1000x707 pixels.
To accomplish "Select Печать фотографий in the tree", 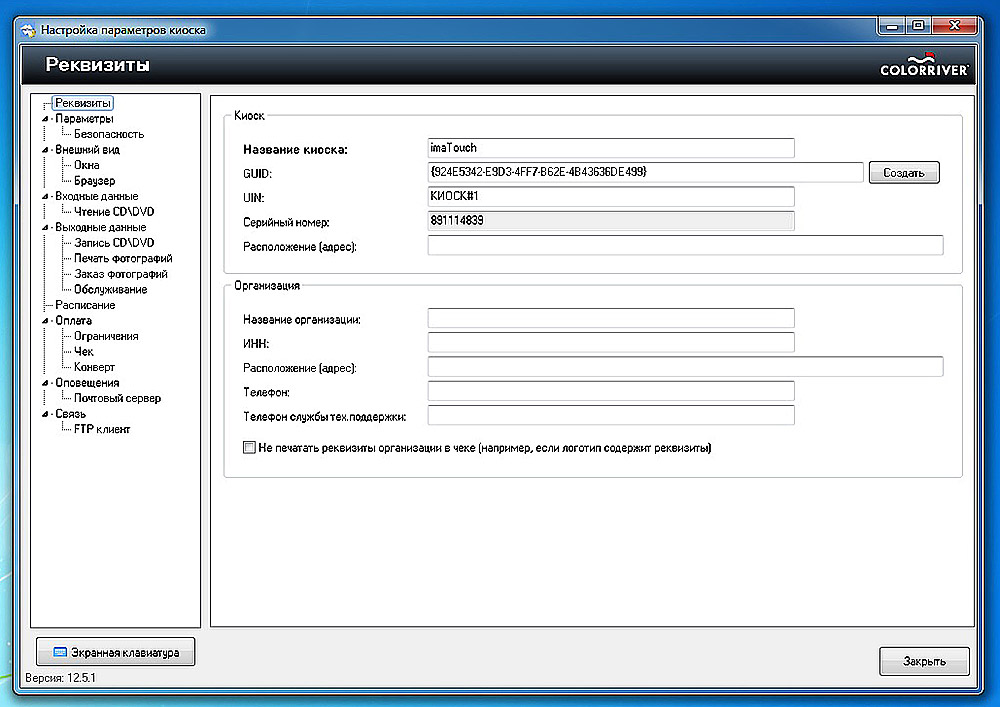I will [123, 259].
